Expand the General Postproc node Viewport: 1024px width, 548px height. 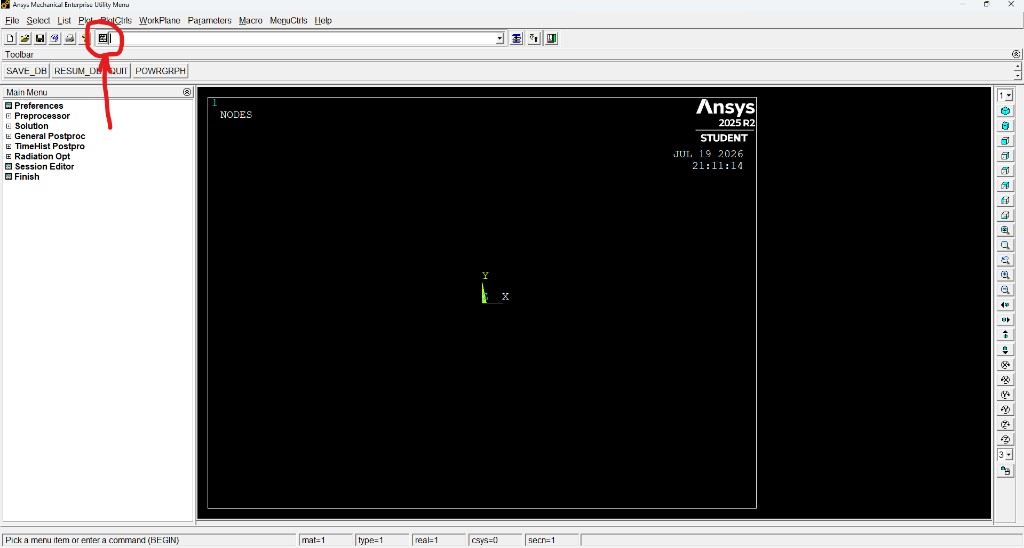[x=8, y=136]
